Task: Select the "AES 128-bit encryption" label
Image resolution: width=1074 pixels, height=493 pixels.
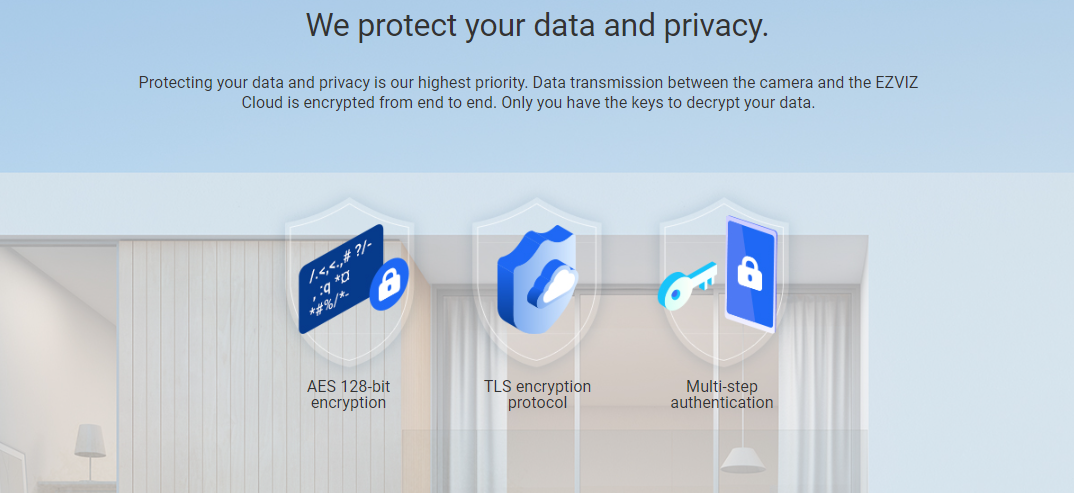Action: pos(347,394)
